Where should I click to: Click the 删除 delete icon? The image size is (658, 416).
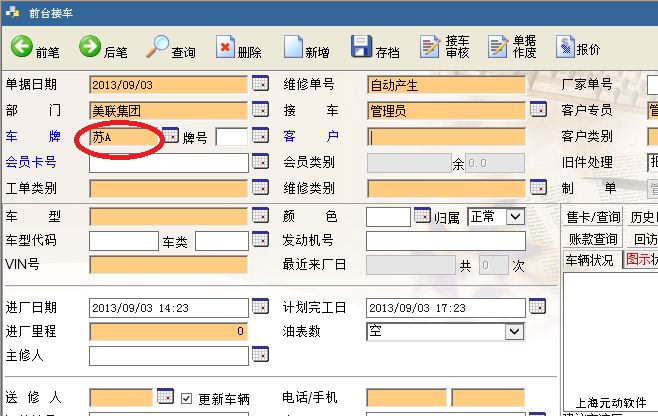225,47
